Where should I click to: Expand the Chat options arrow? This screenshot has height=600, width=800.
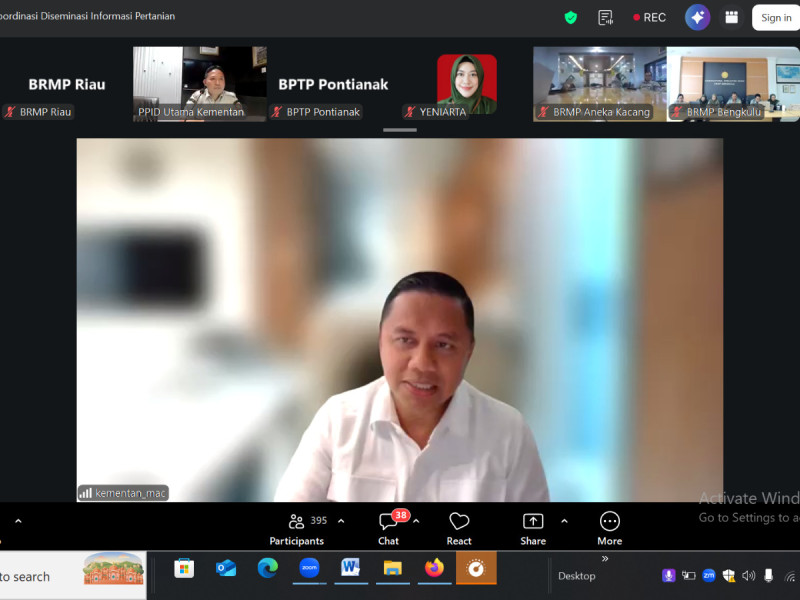click(x=416, y=521)
